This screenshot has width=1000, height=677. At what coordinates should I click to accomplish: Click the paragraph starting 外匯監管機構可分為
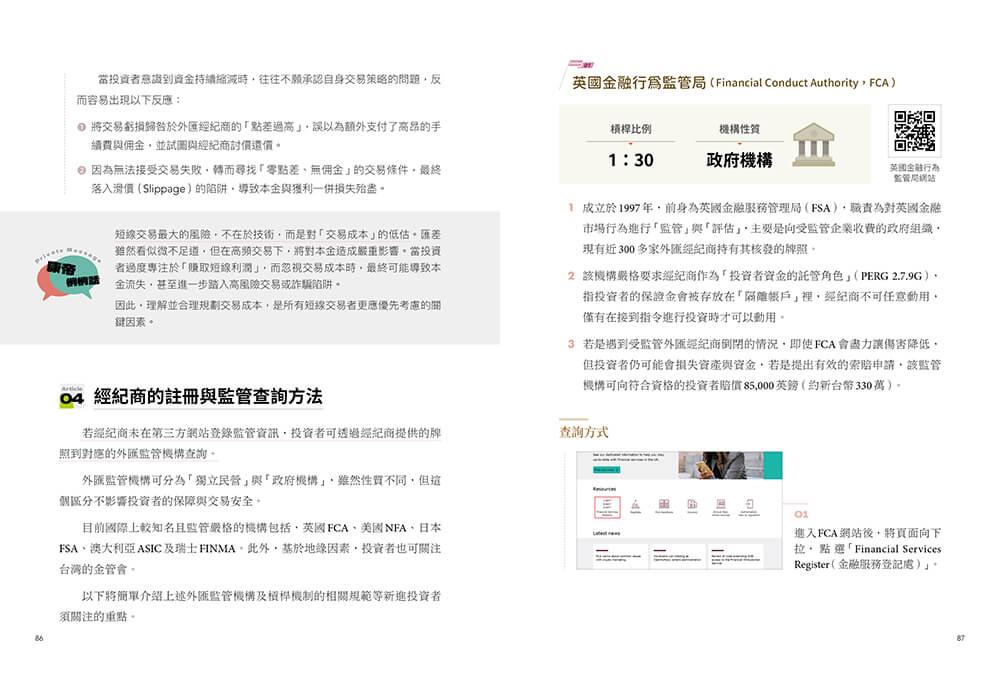point(250,490)
